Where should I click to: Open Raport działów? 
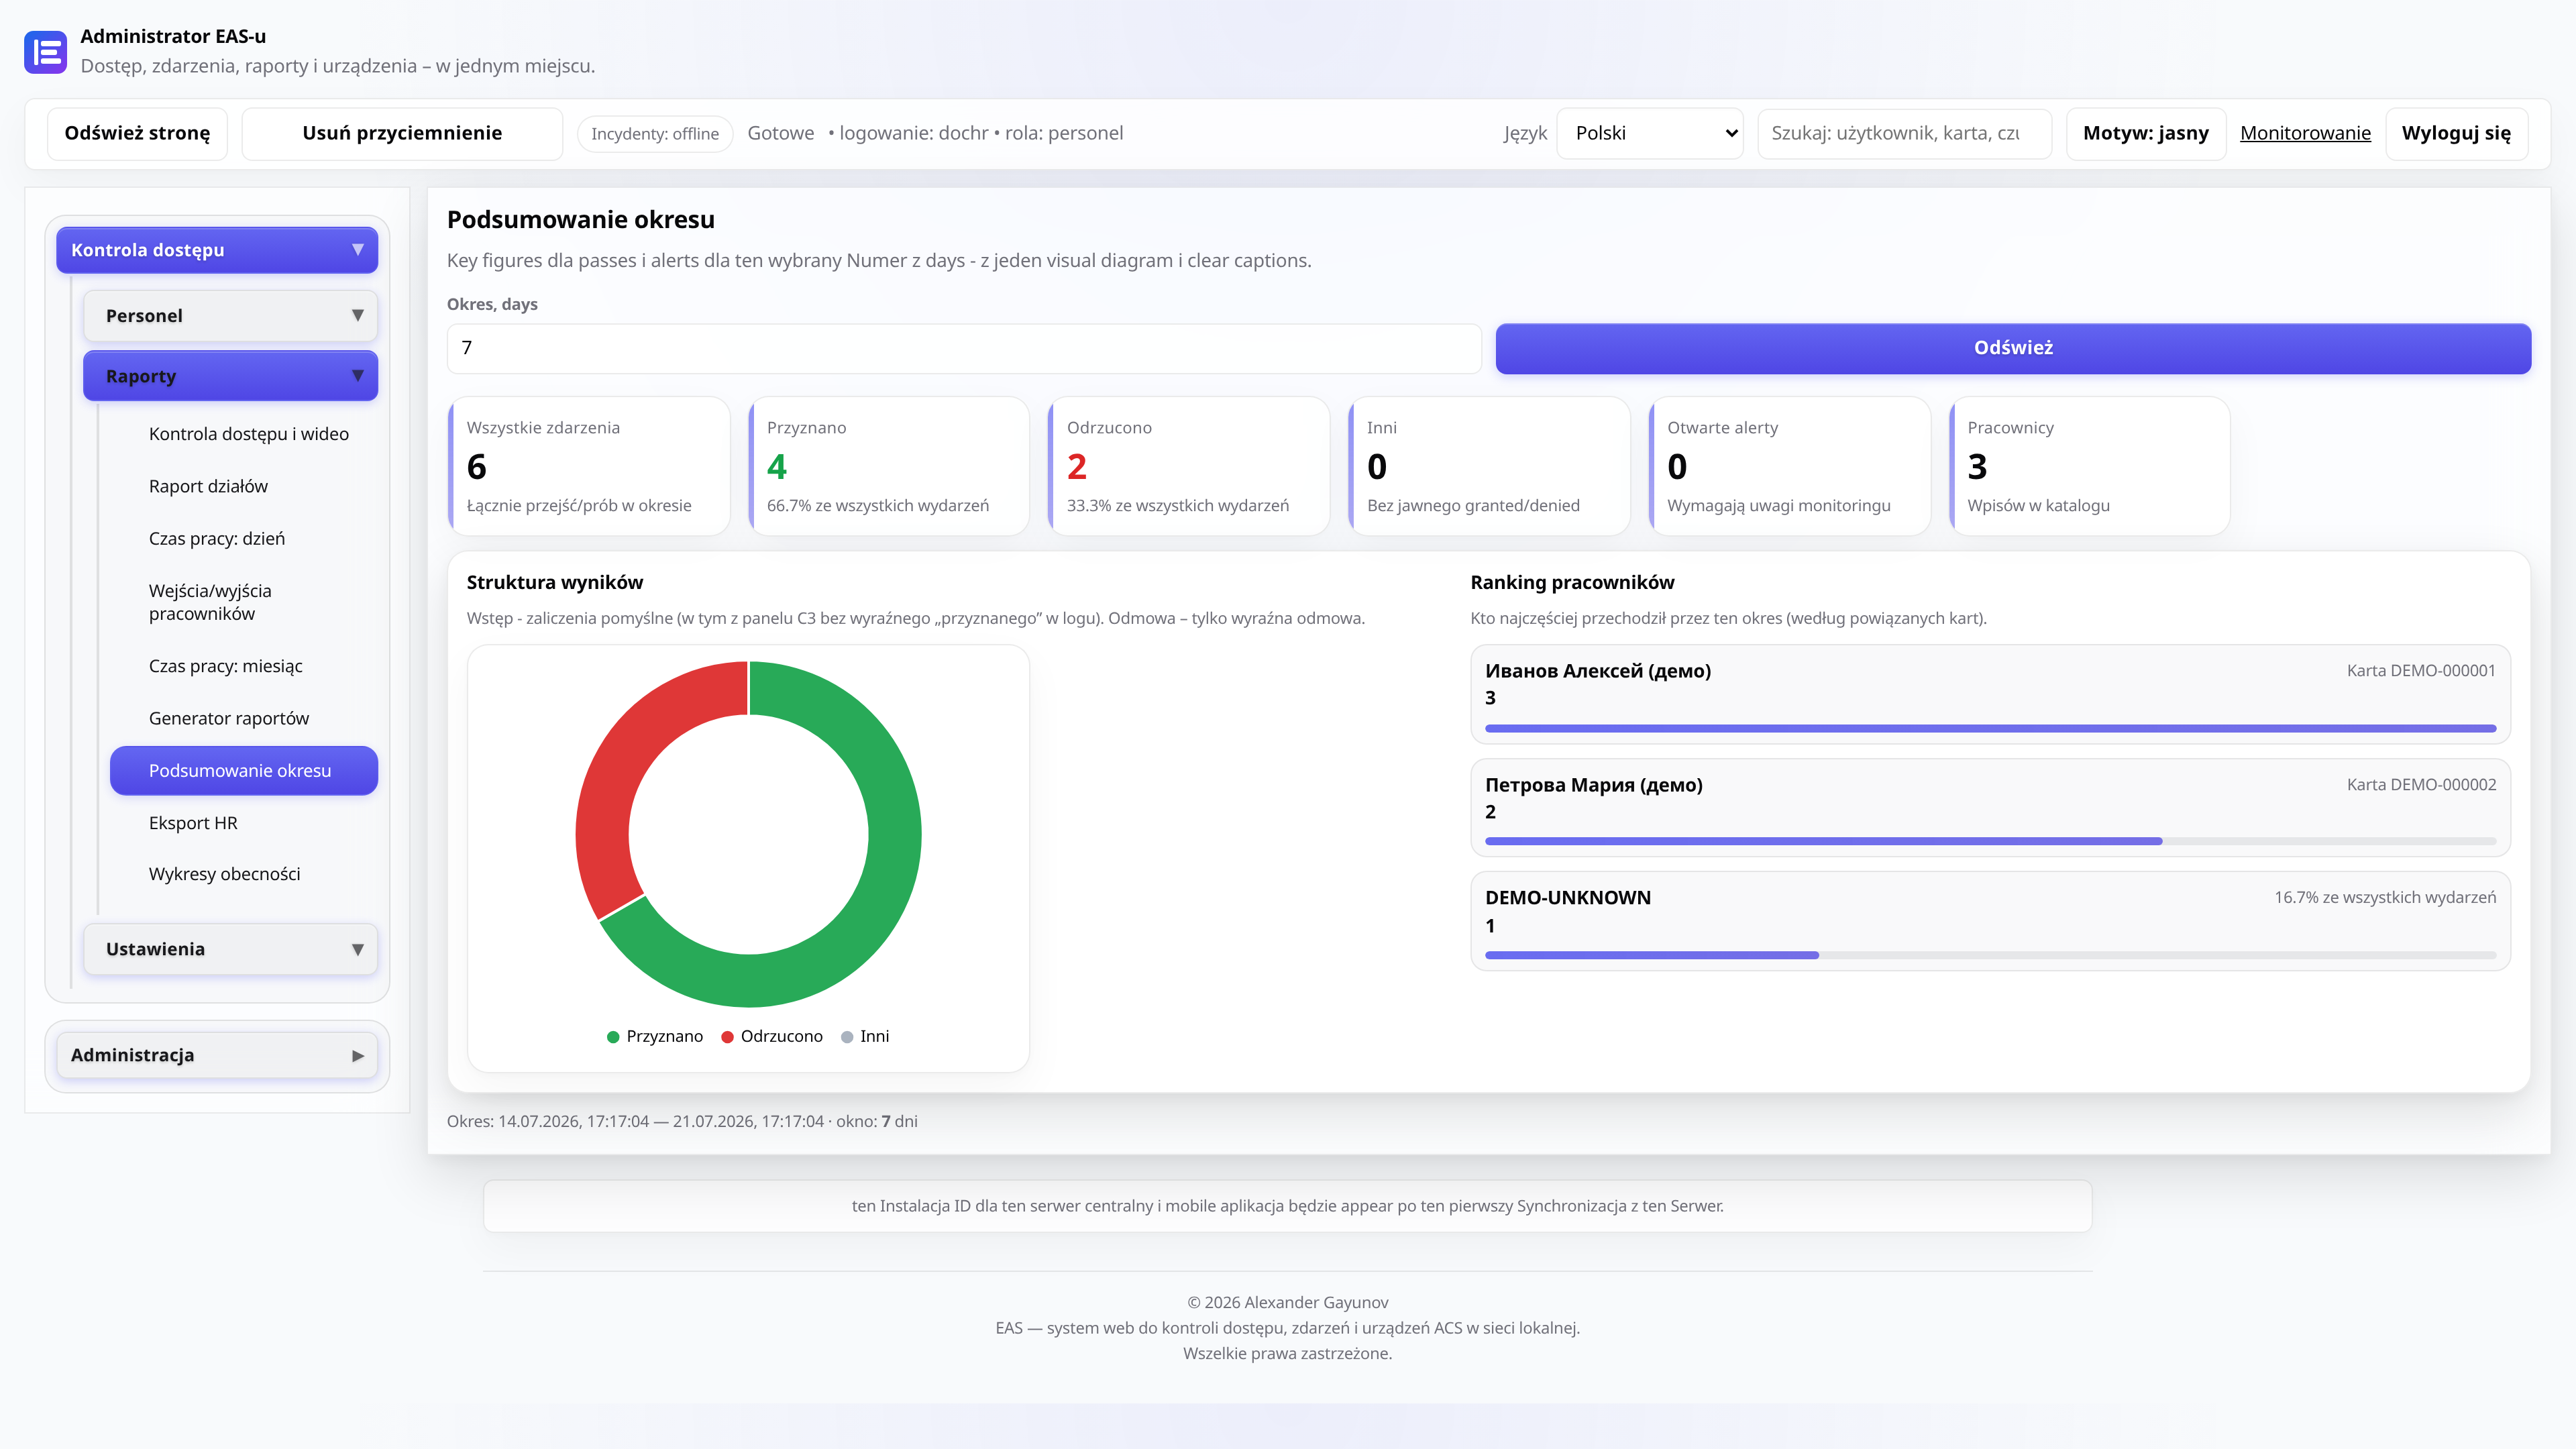[x=208, y=486]
